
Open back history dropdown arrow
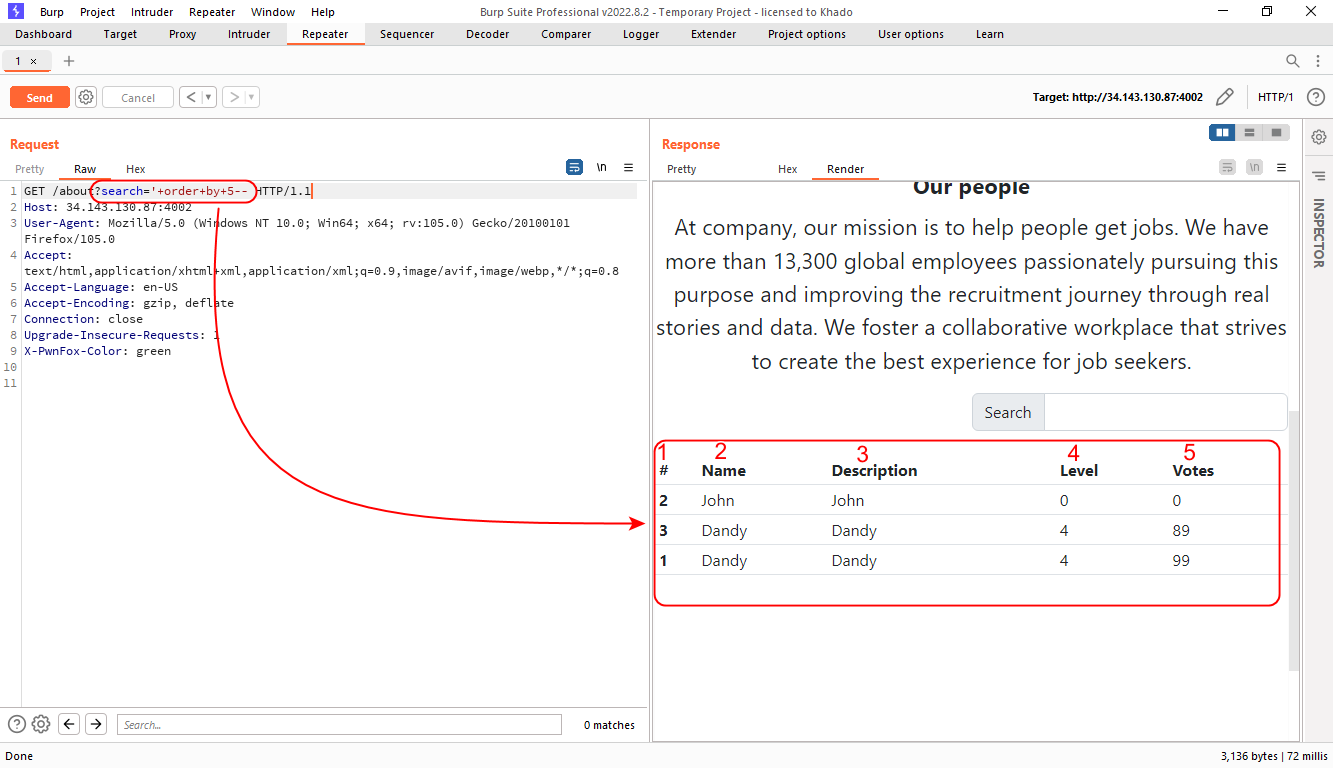coord(208,97)
